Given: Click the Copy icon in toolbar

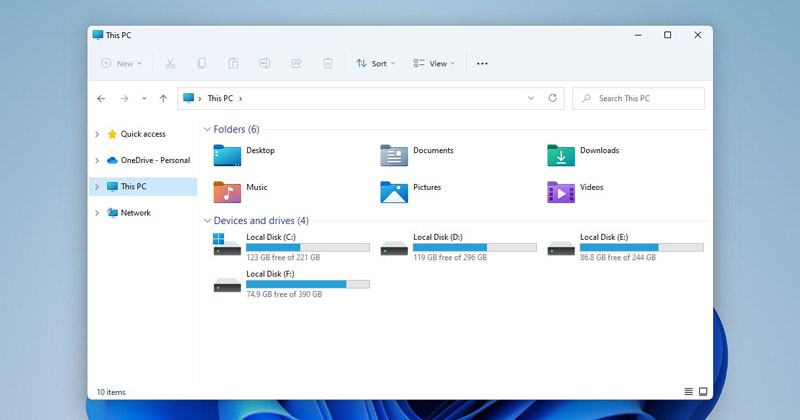Looking at the screenshot, I should pos(202,63).
